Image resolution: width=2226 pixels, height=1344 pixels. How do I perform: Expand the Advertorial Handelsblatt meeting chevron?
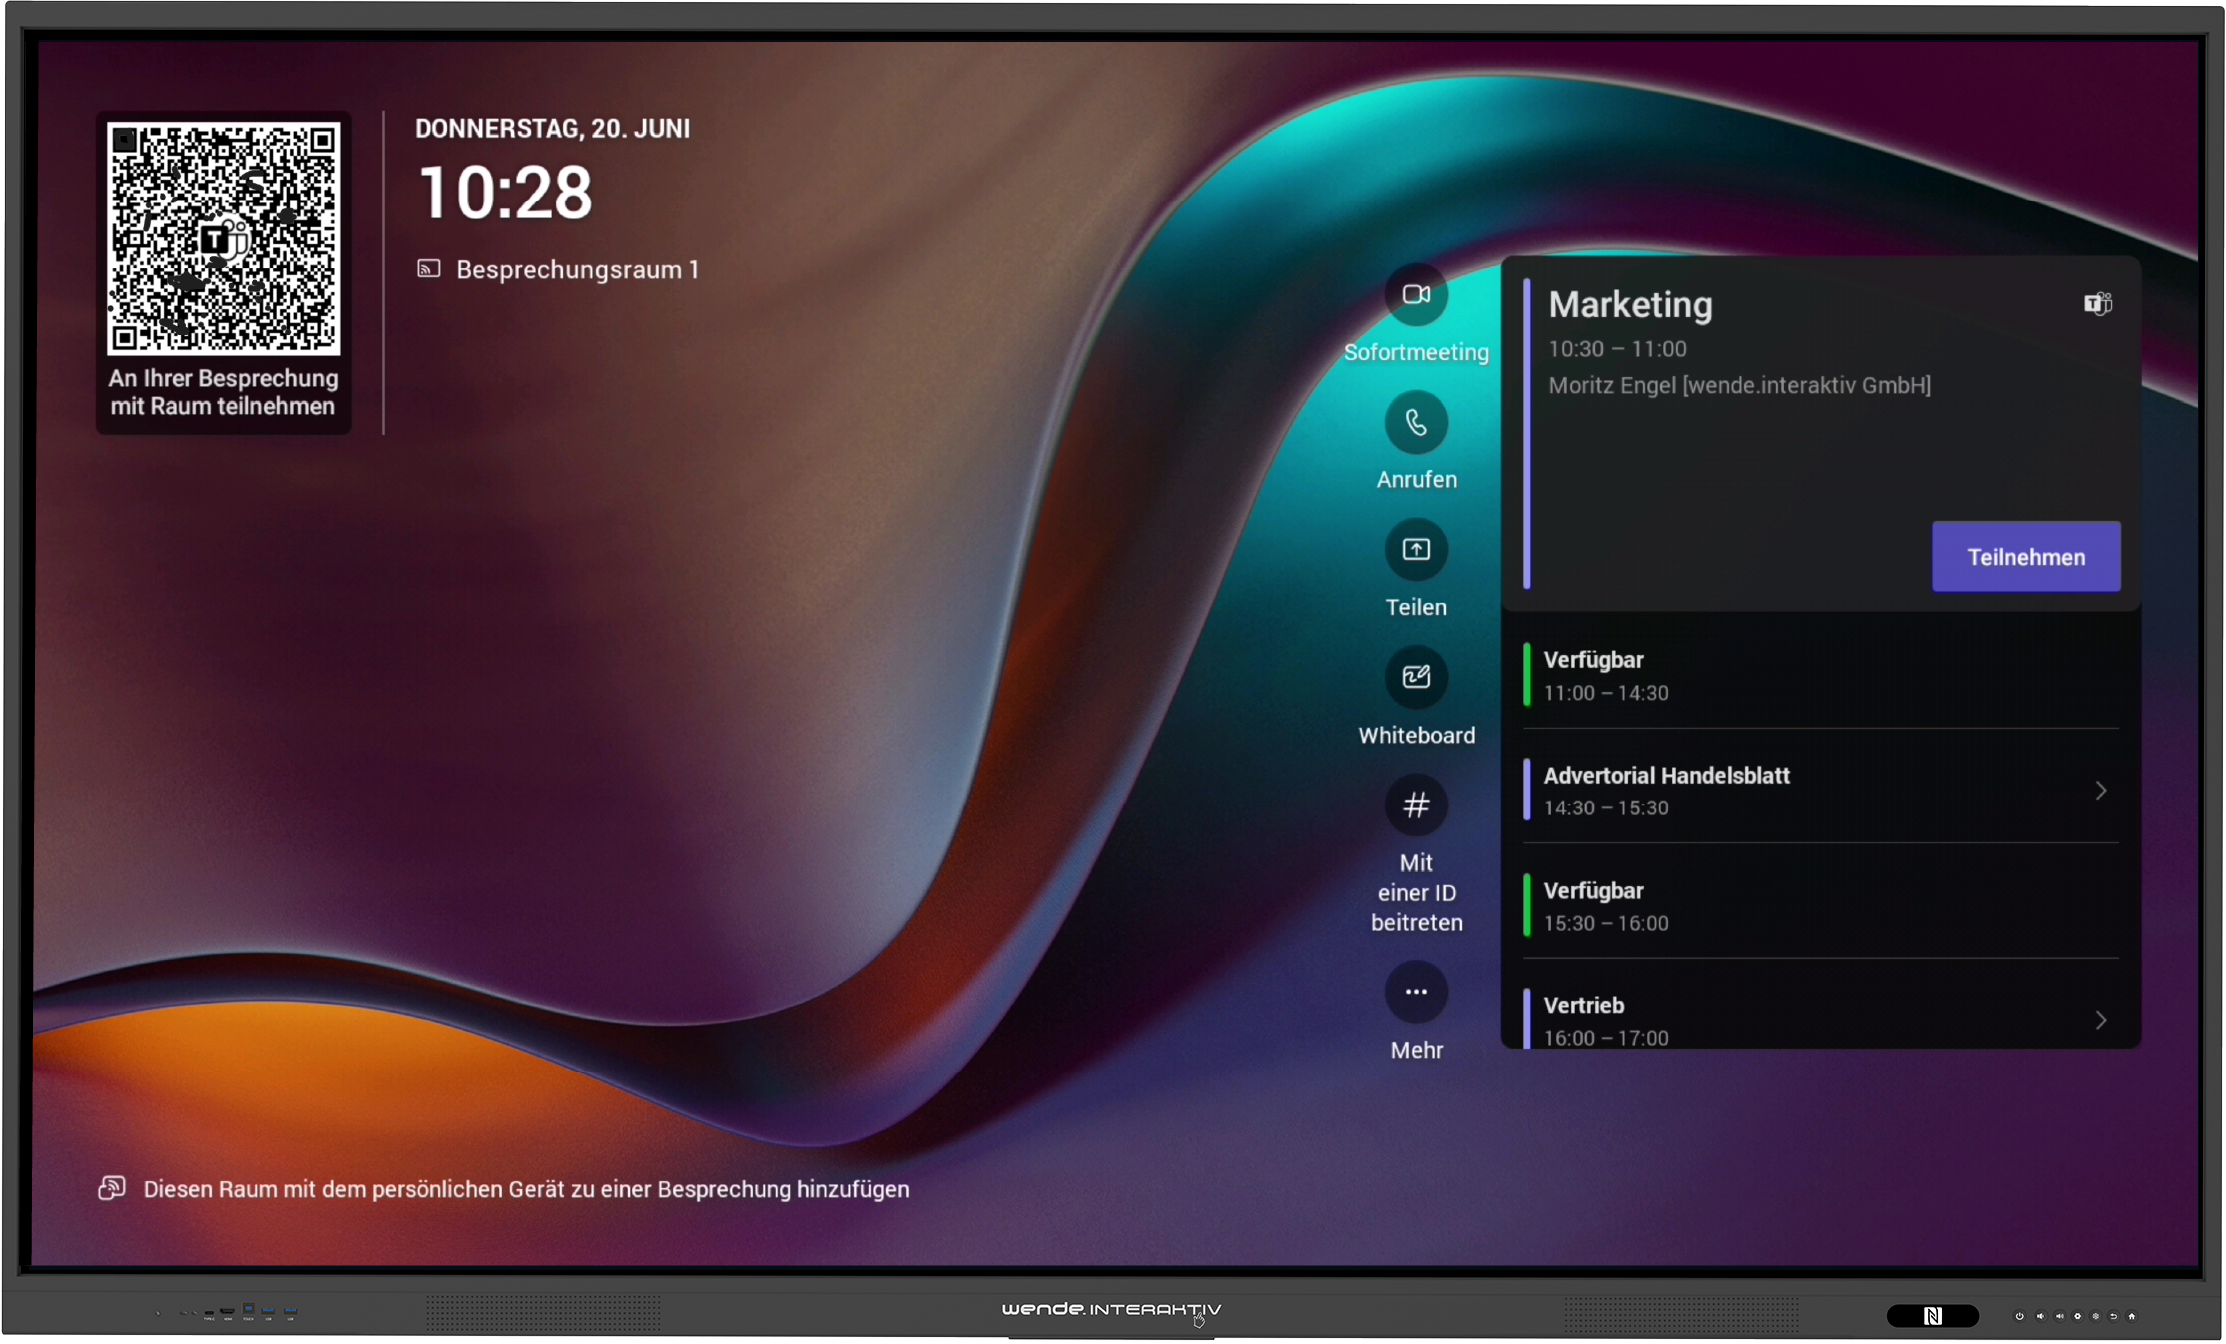click(2100, 791)
